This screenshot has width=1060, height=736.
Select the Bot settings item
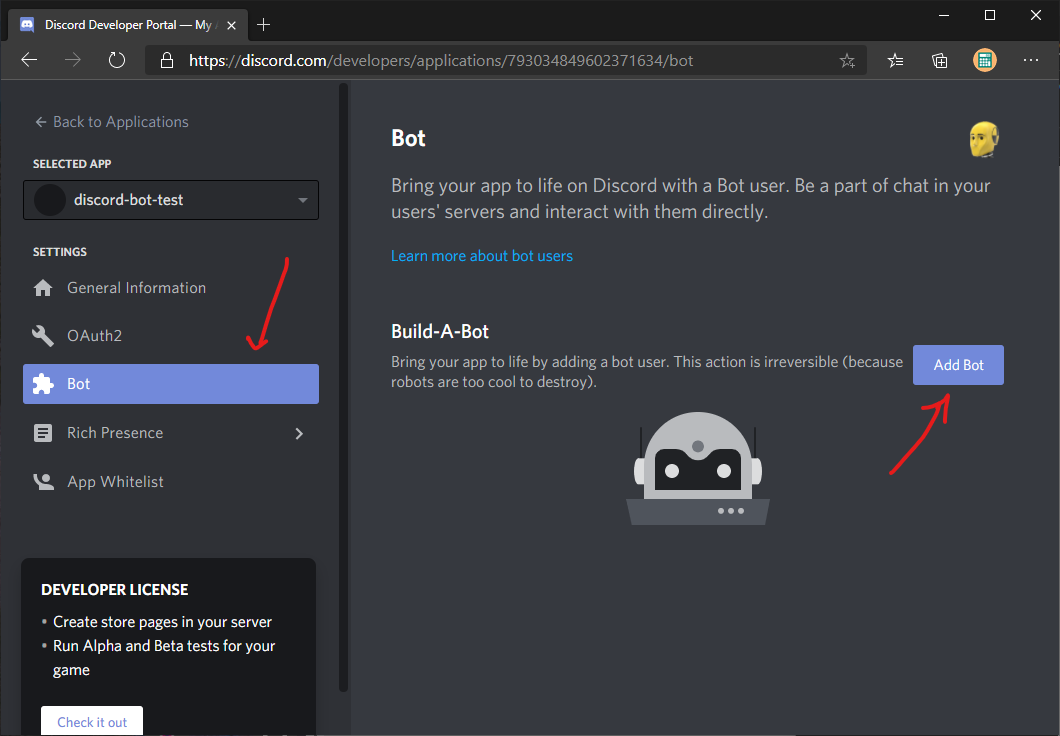pyautogui.click(x=170, y=384)
